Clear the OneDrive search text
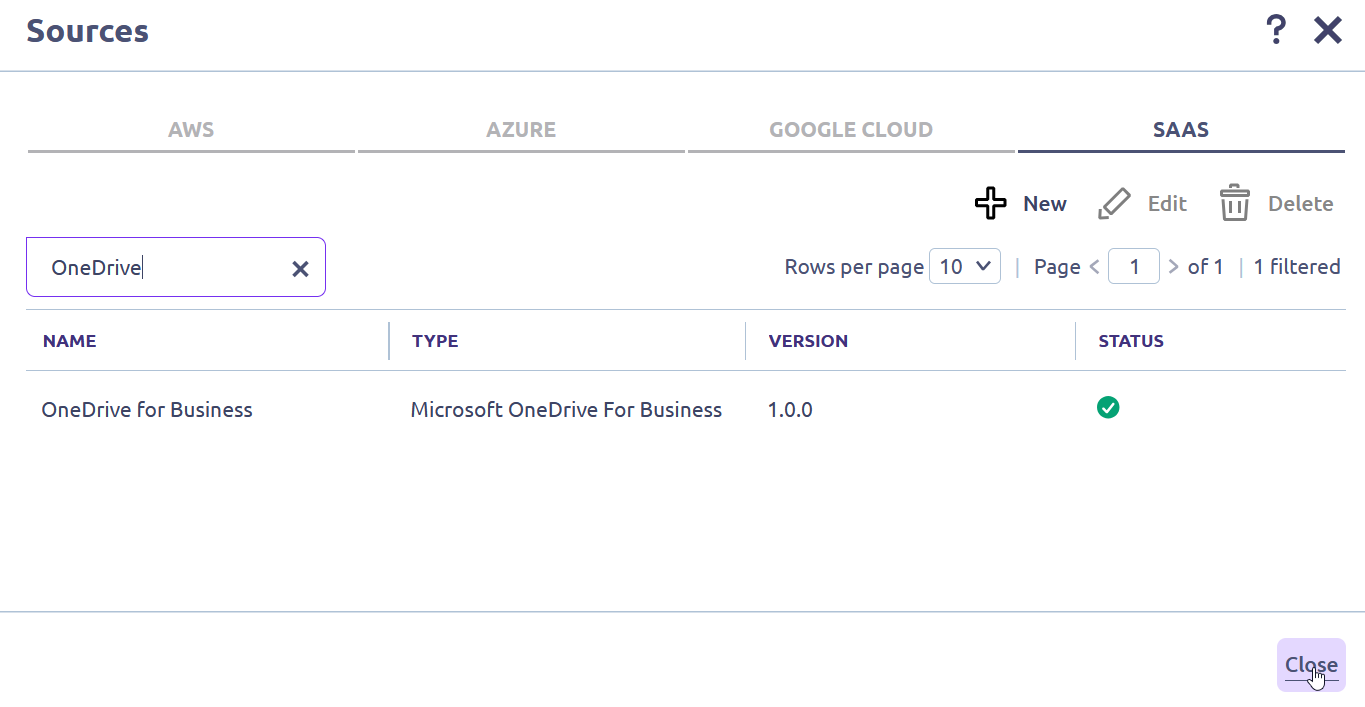The width and height of the screenshot is (1365, 707). (x=300, y=268)
